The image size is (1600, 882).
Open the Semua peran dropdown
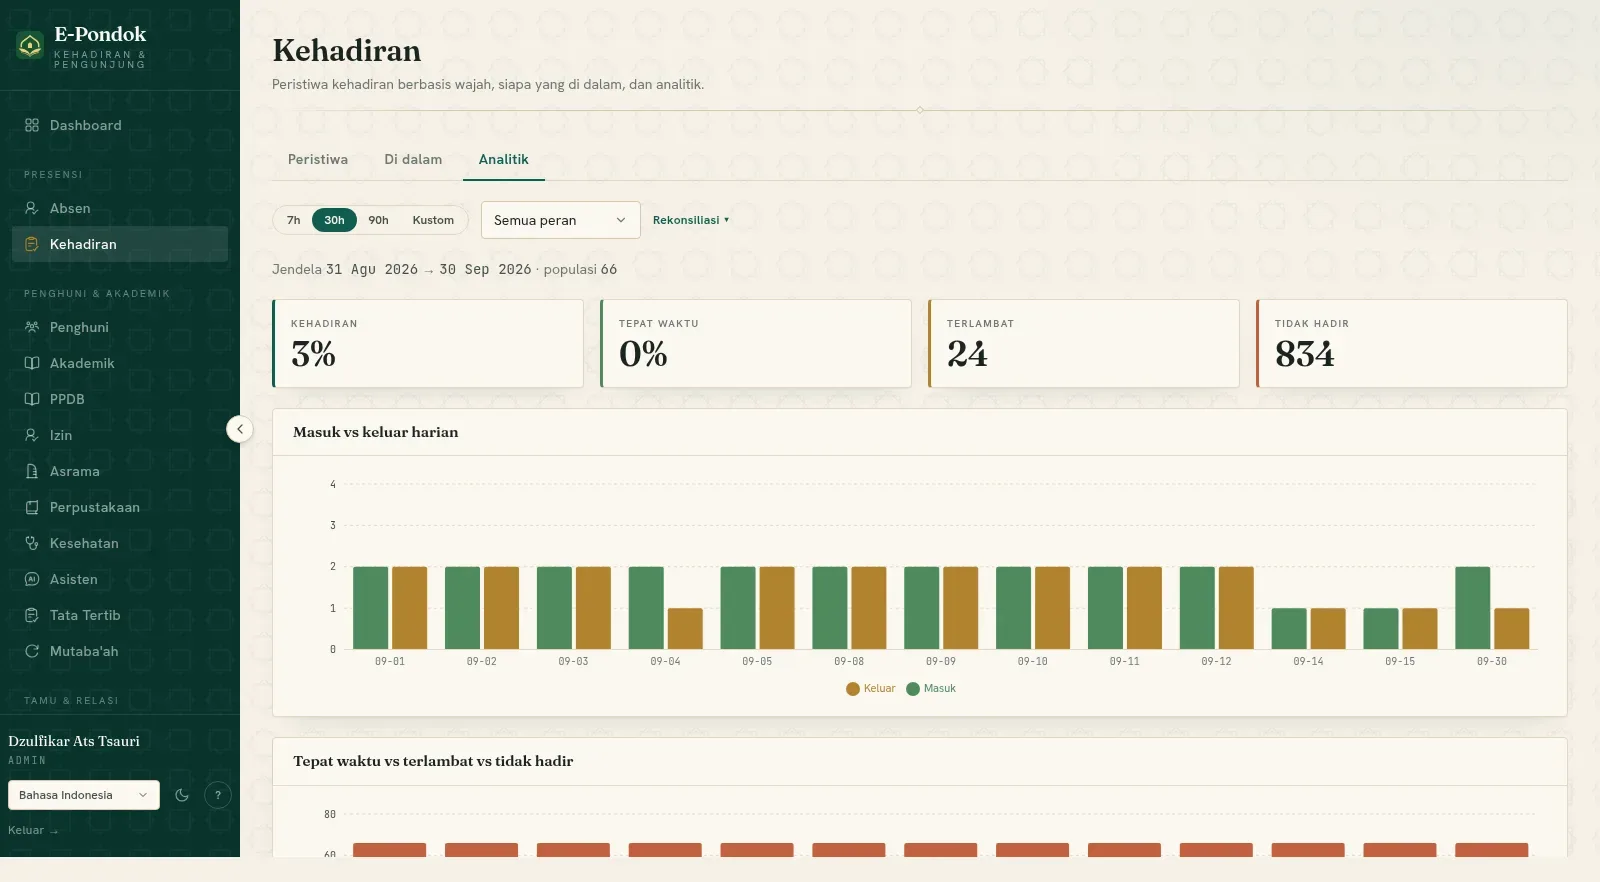561,220
